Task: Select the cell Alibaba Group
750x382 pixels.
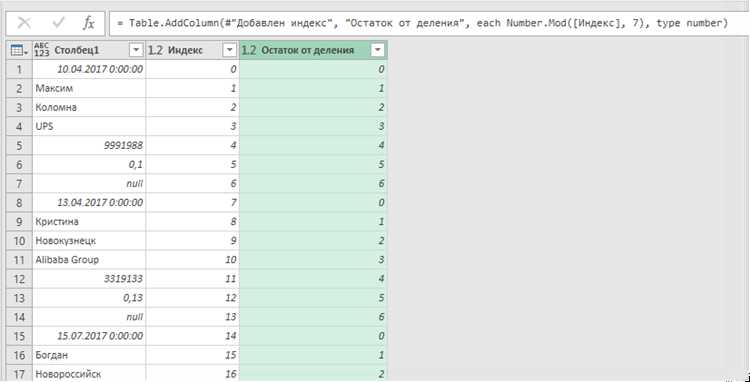Action: click(x=89, y=260)
